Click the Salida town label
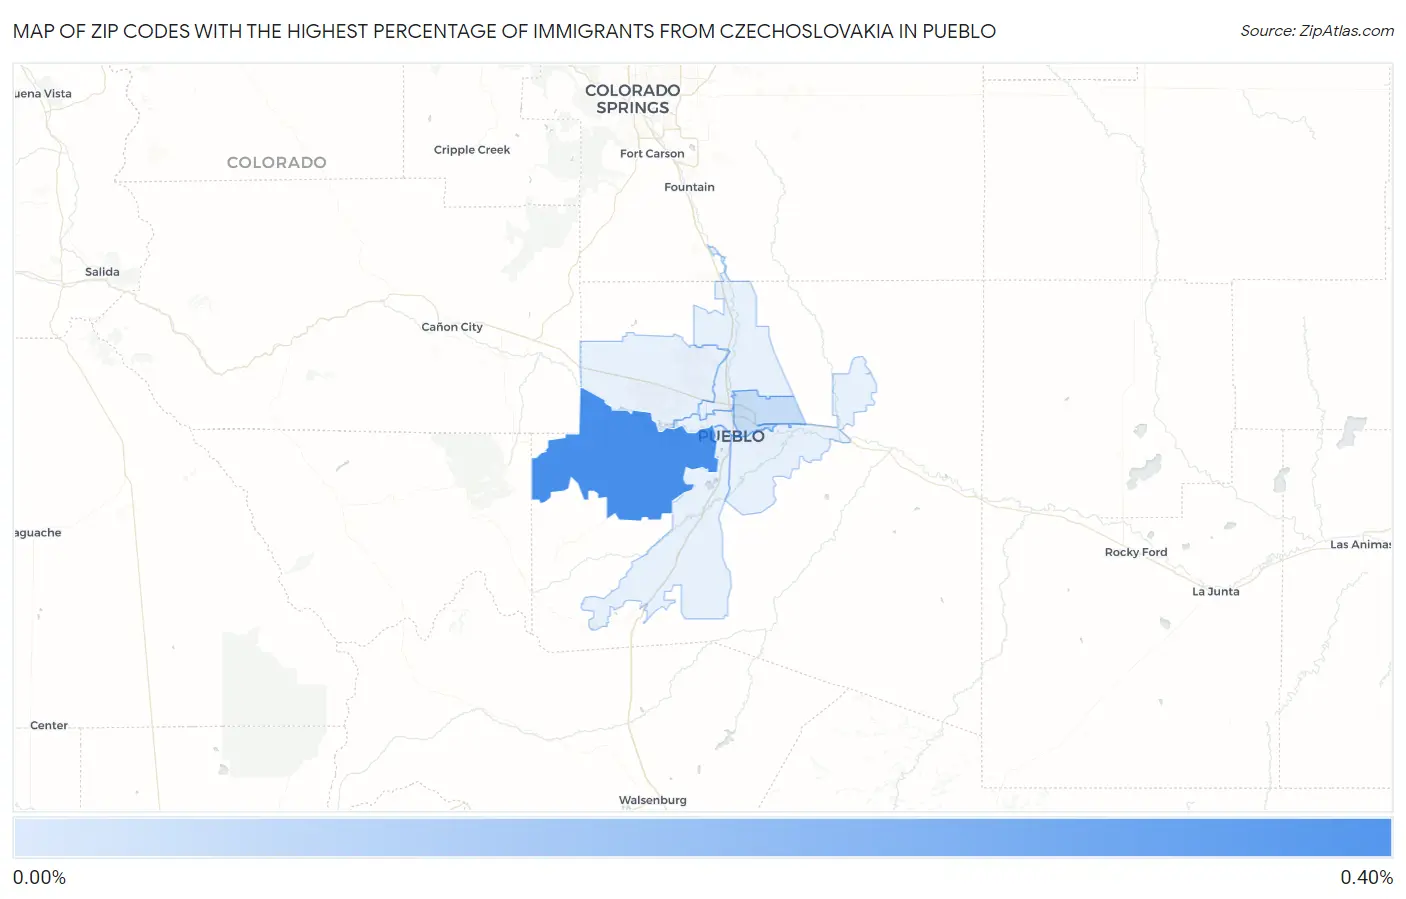Viewport: 1406px width, 899px height. click(x=102, y=272)
